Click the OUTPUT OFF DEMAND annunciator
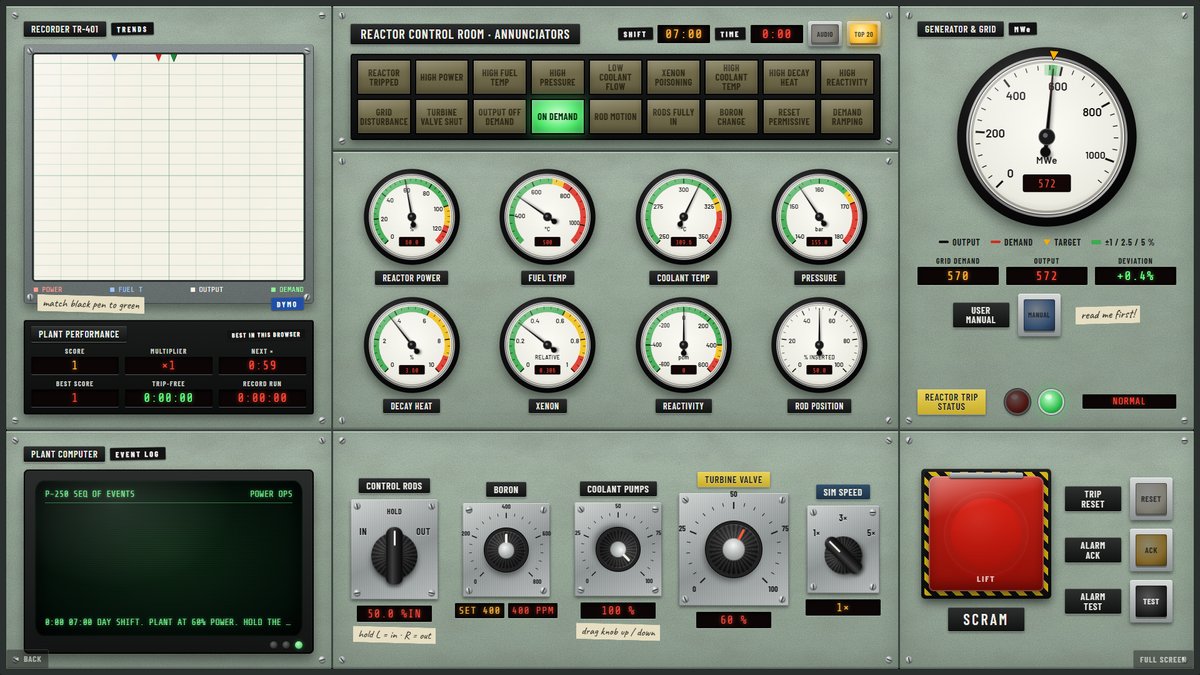This screenshot has width=1200, height=675. point(500,116)
